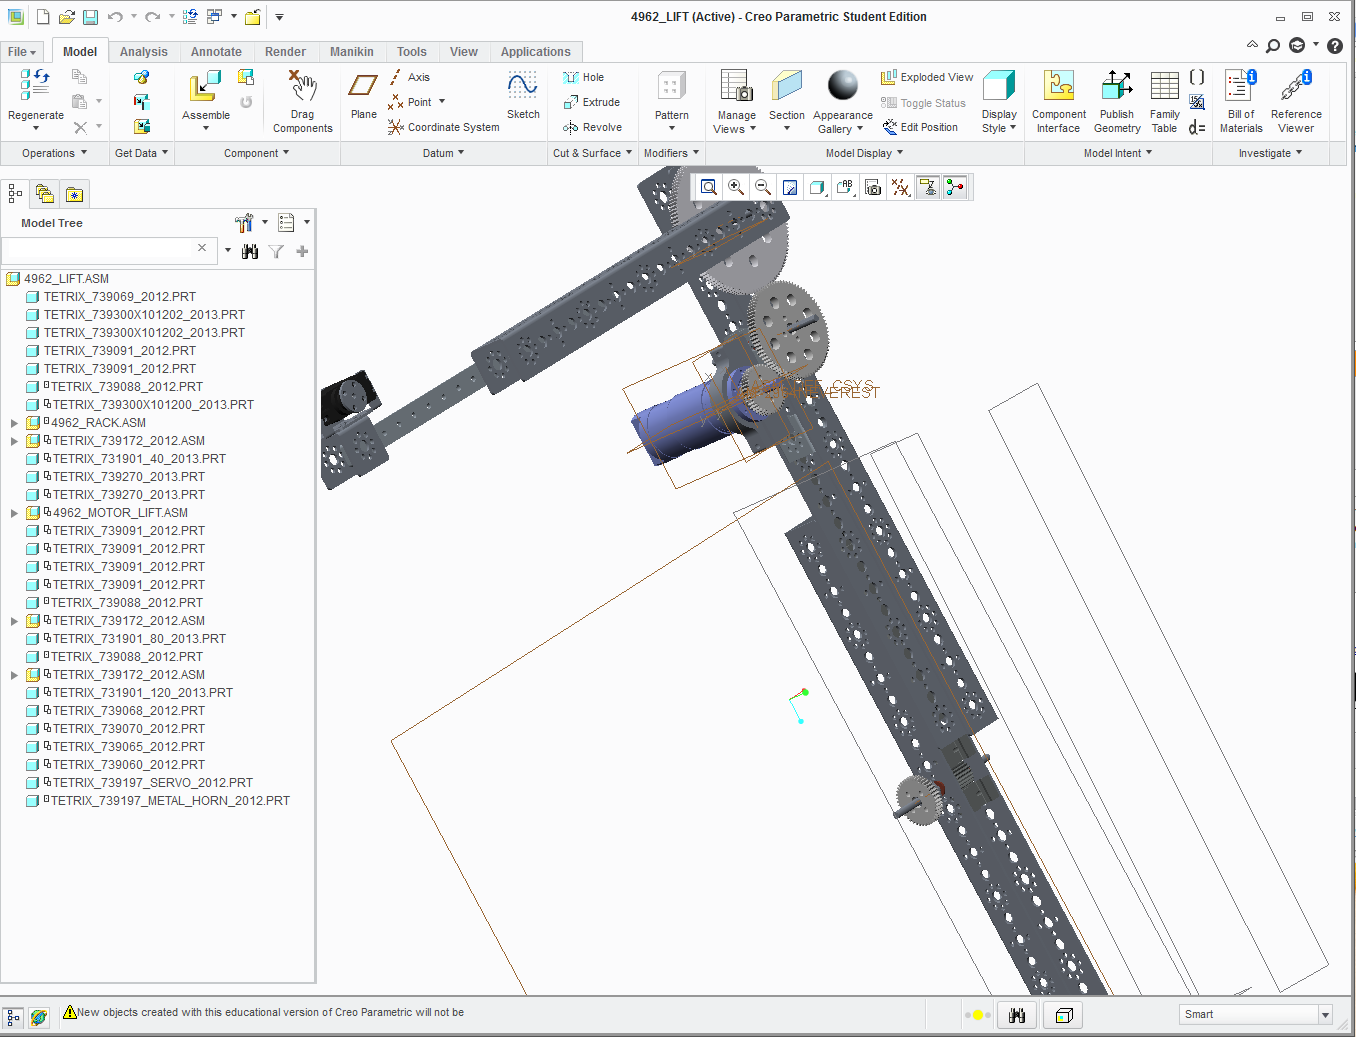Choose the Extrude feature tool

point(592,102)
